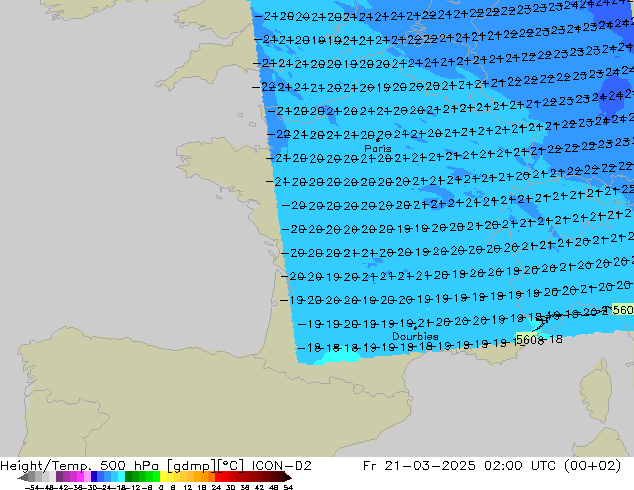Click the '-54' minimum legend value

pos(32,487)
